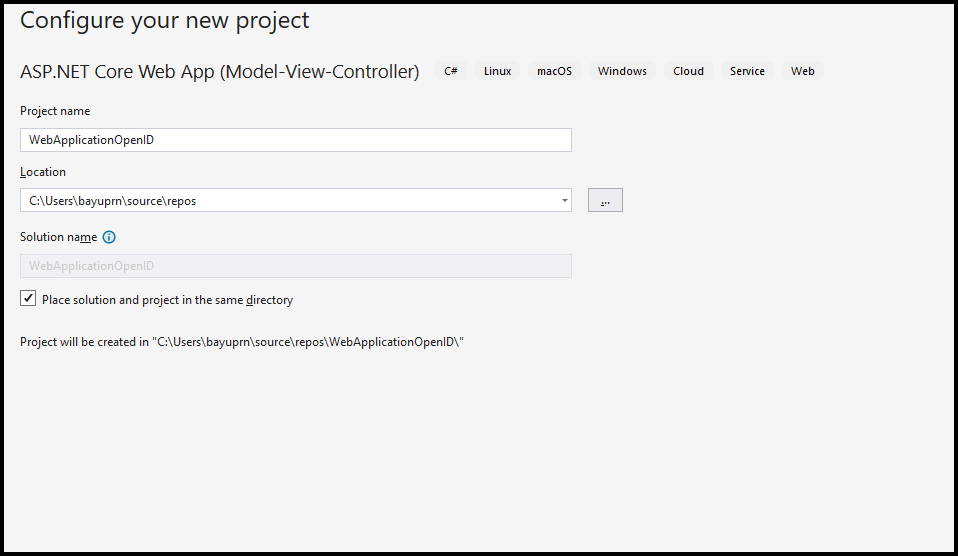
Task: Select the C# tag
Action: coord(451,72)
